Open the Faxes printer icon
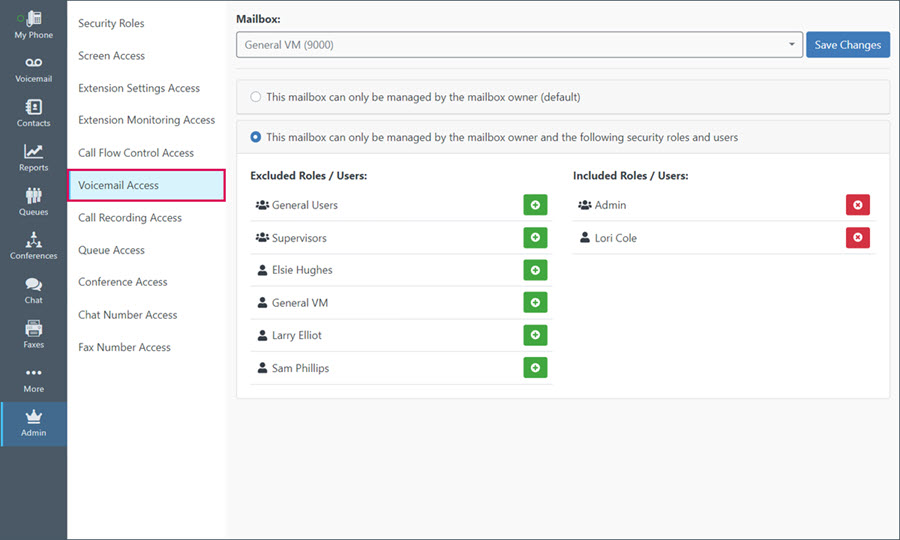The width and height of the screenshot is (900, 540). pos(33,328)
